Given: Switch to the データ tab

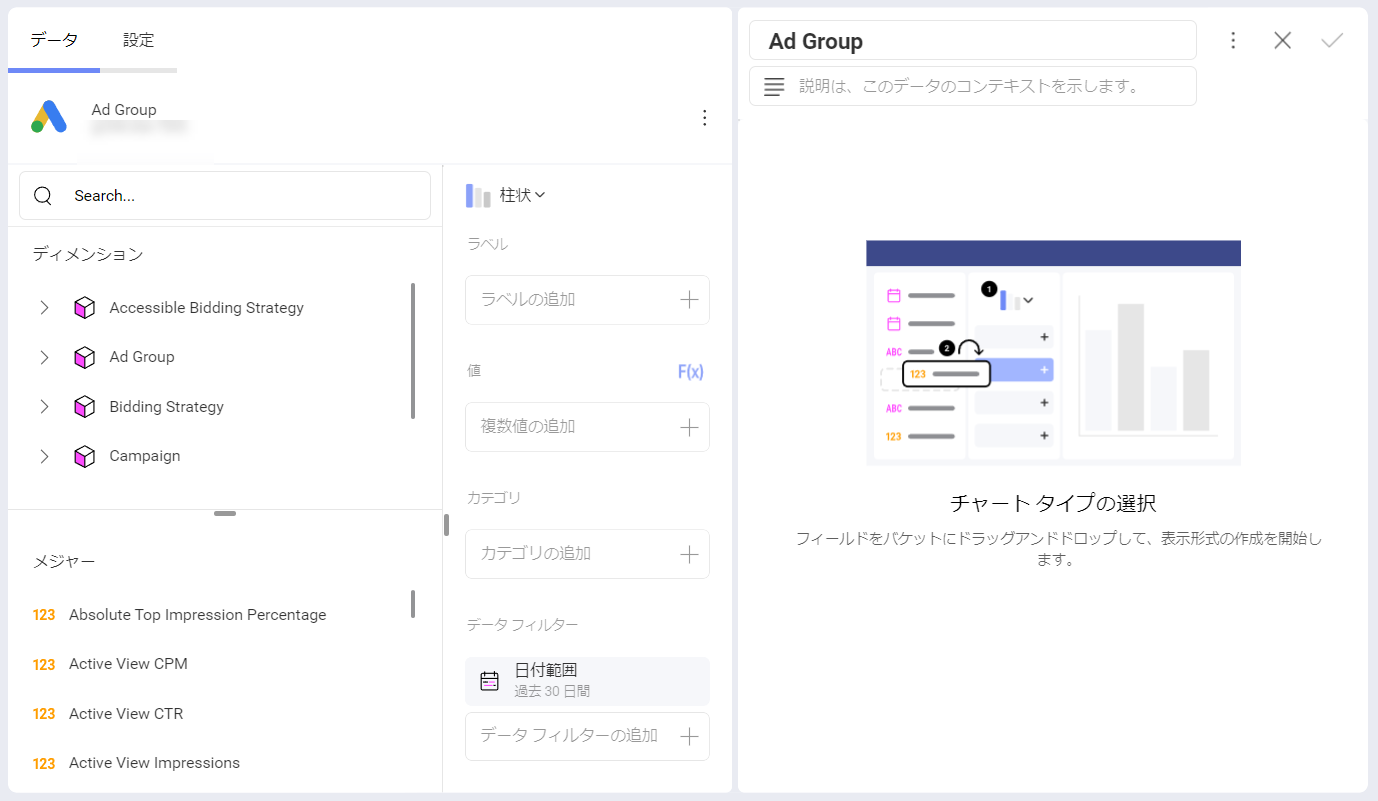Looking at the screenshot, I should [54, 41].
